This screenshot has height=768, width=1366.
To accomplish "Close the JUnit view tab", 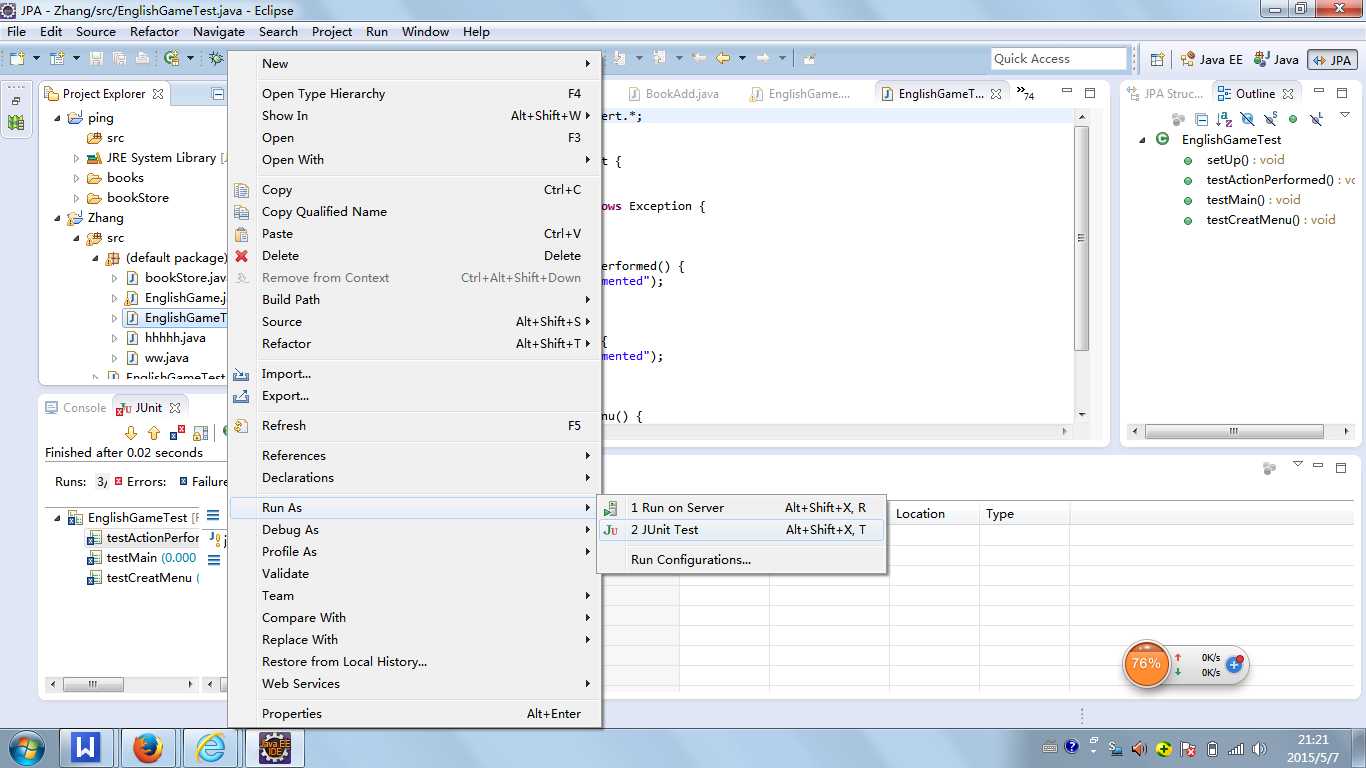I will coord(174,408).
